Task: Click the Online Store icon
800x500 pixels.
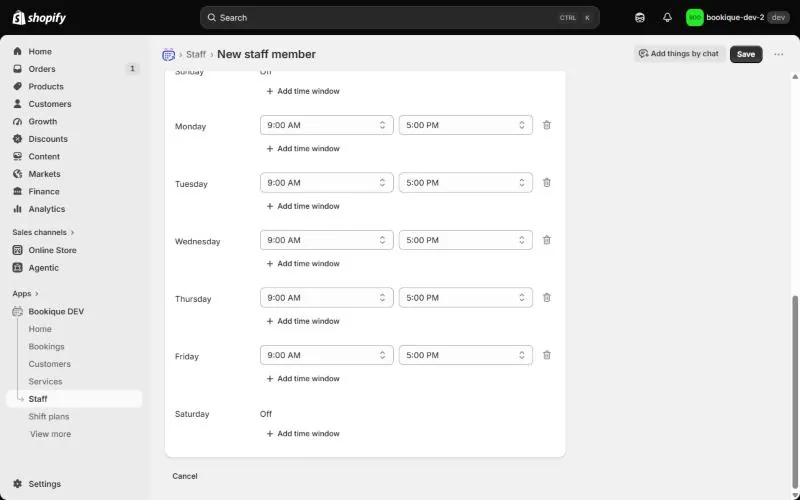Action: 17,250
